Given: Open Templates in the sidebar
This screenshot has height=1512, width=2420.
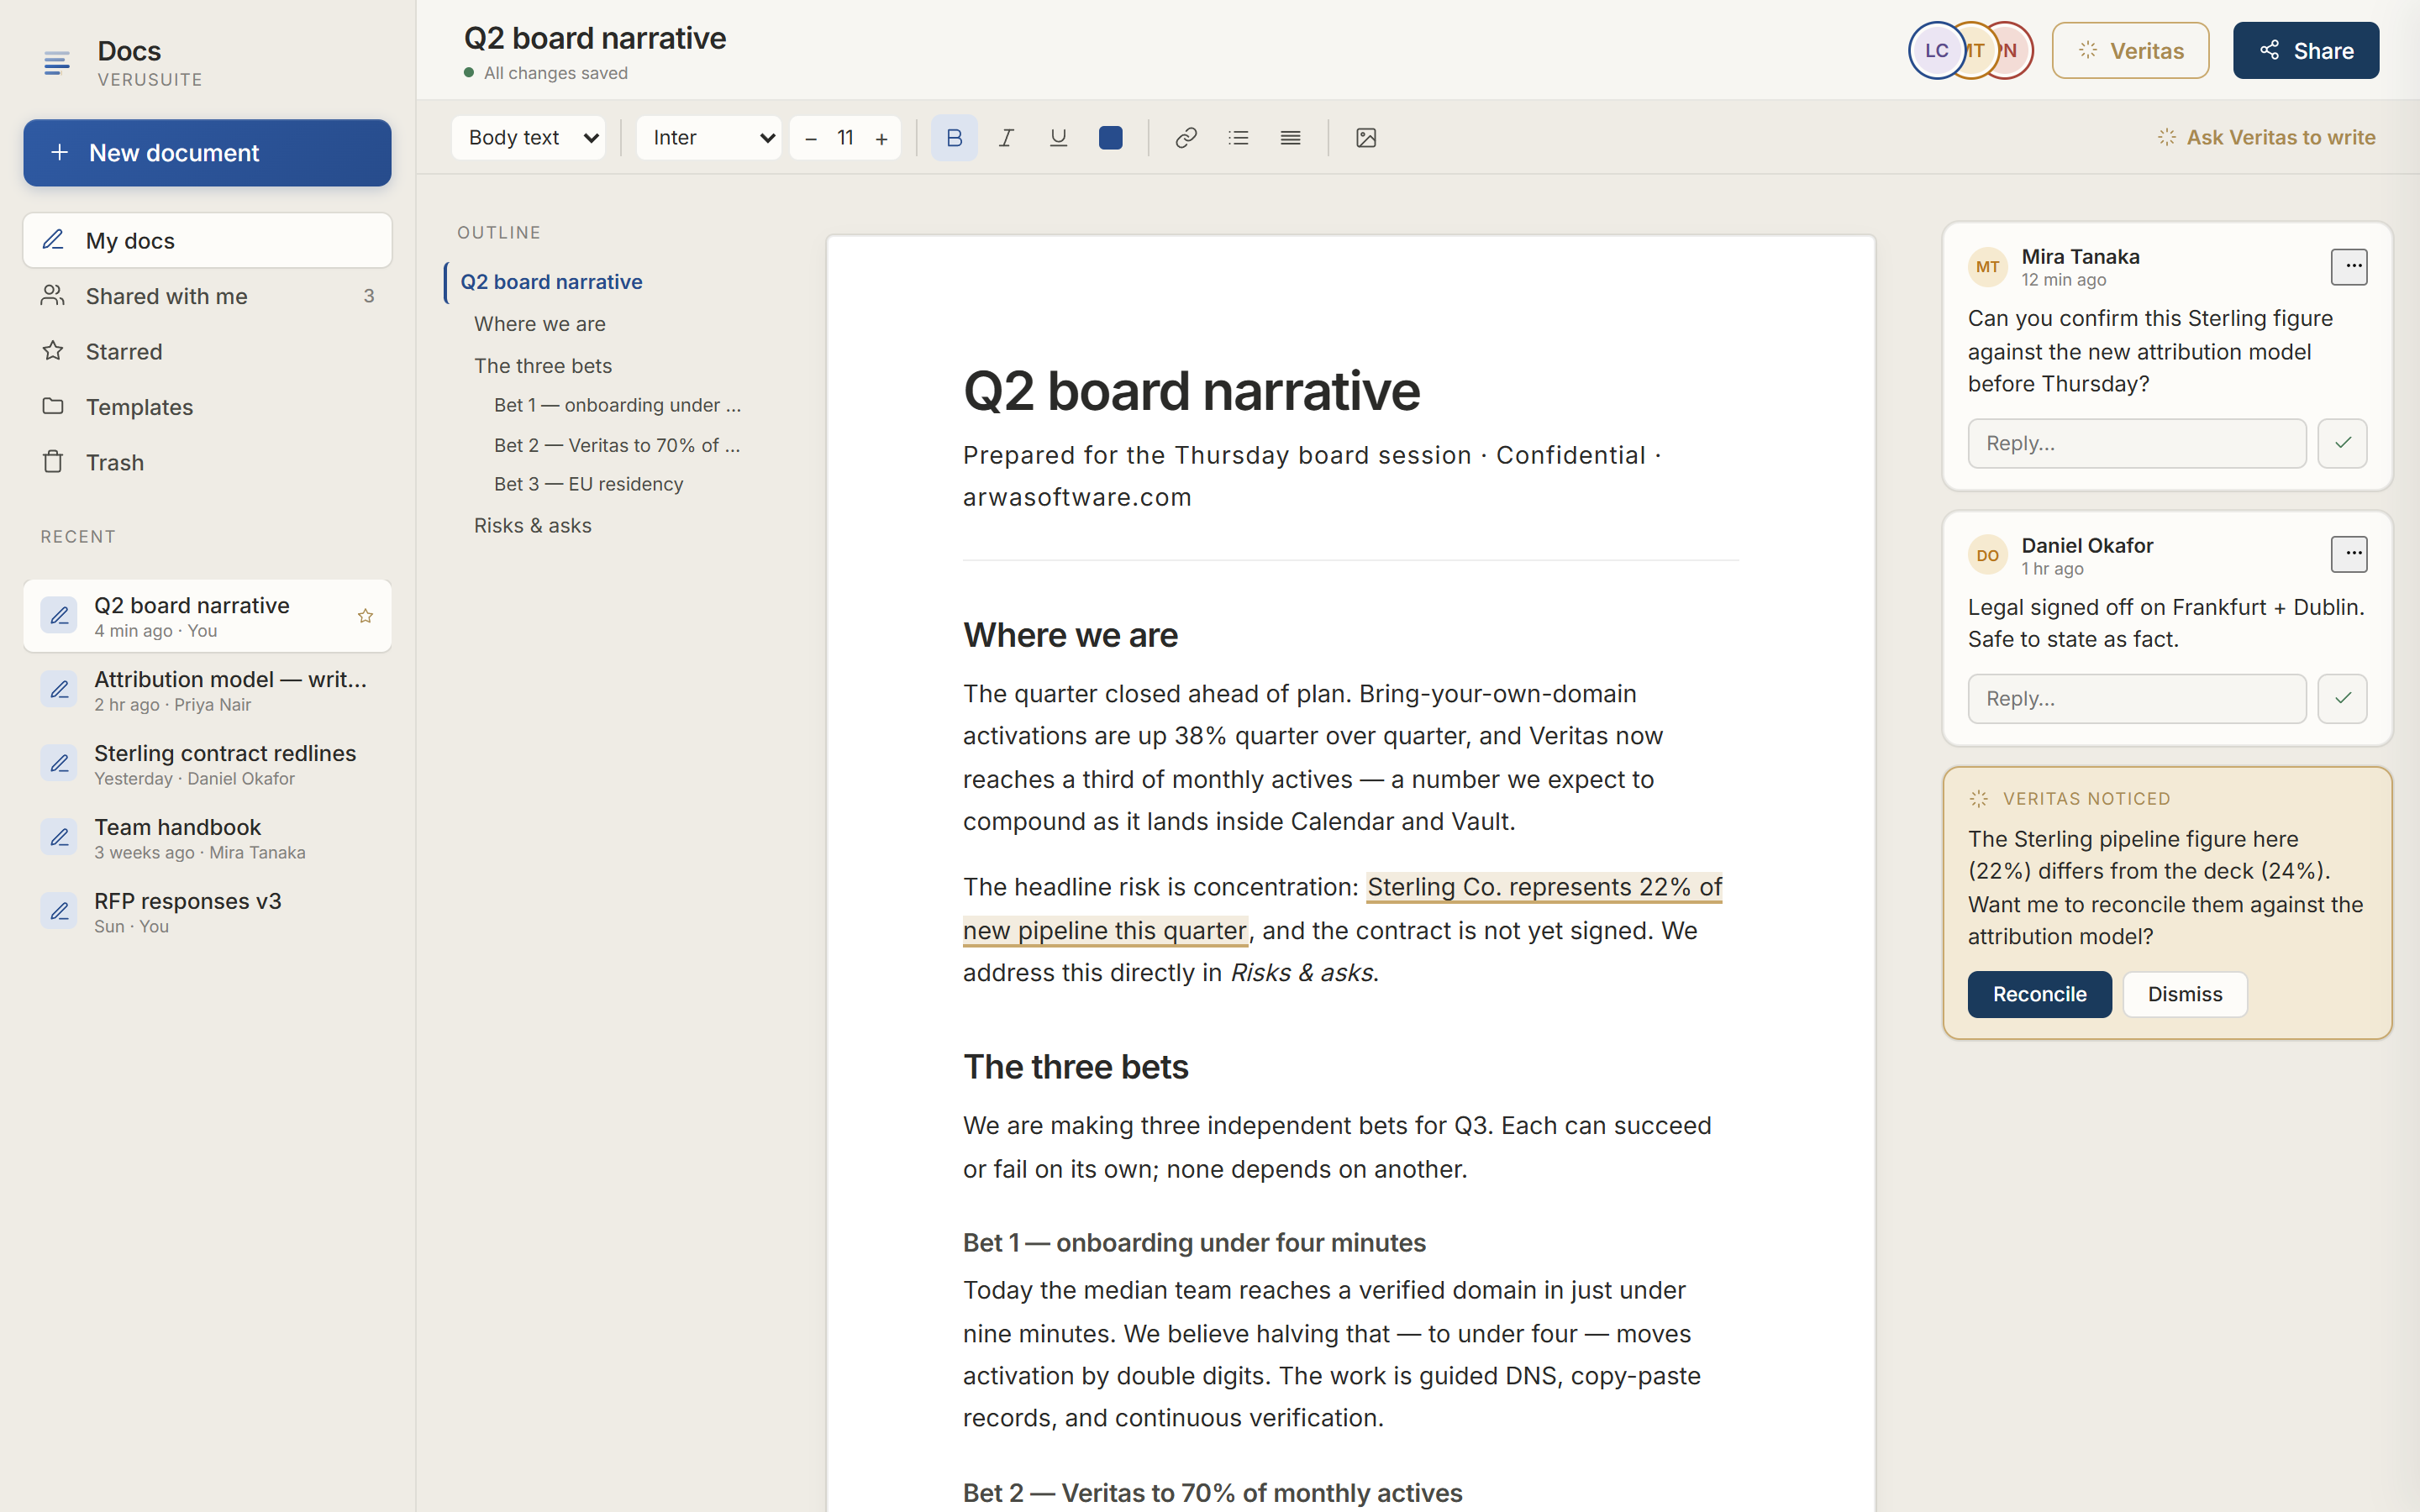Looking at the screenshot, I should (207, 407).
